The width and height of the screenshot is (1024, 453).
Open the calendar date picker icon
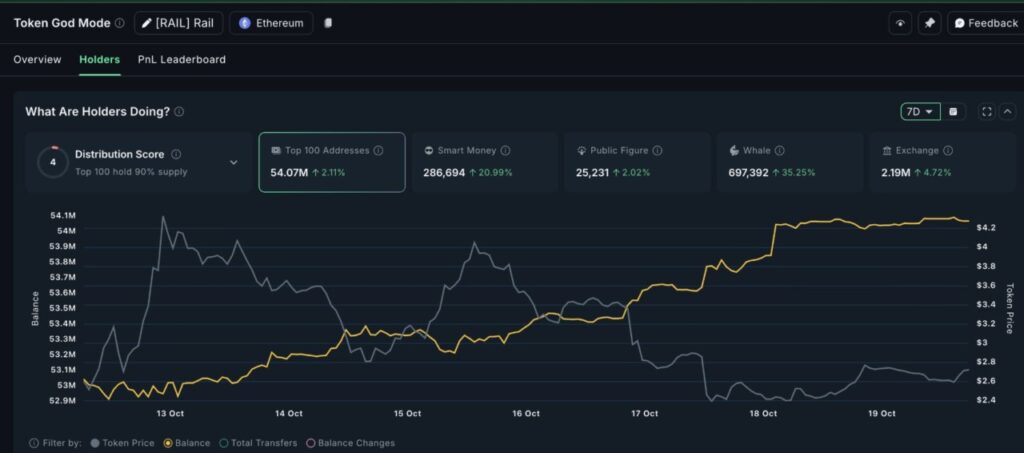pyautogui.click(x=953, y=112)
